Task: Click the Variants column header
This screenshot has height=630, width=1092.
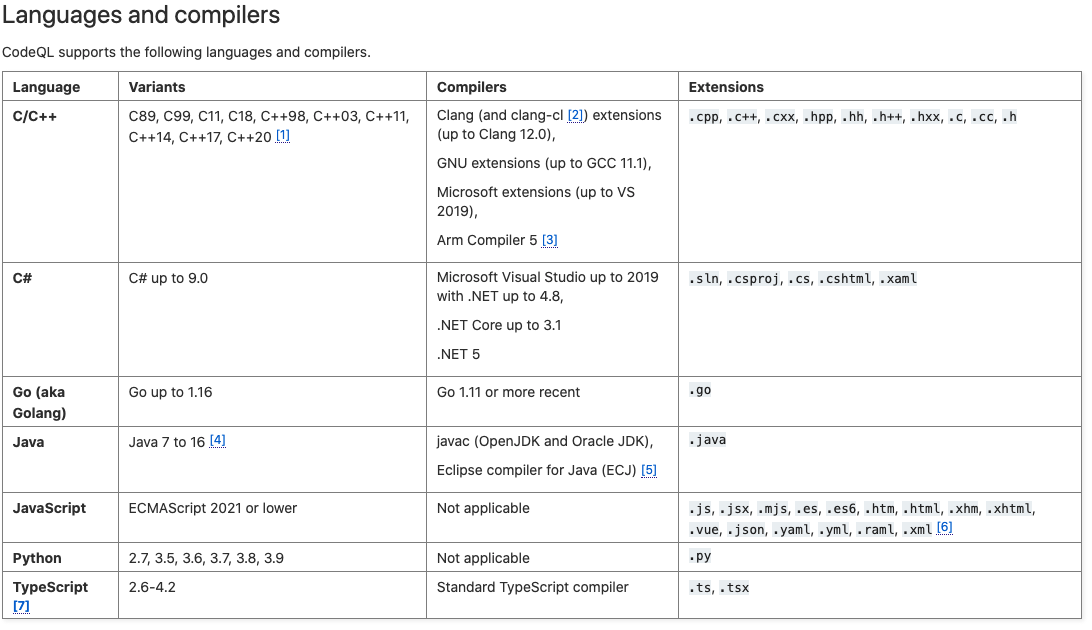Action: tap(157, 87)
